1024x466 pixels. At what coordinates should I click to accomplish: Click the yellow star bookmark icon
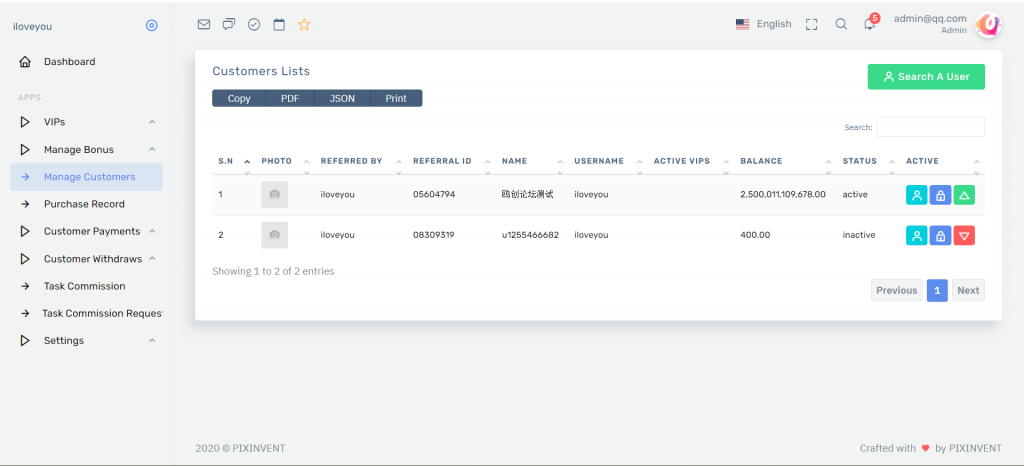click(x=304, y=24)
